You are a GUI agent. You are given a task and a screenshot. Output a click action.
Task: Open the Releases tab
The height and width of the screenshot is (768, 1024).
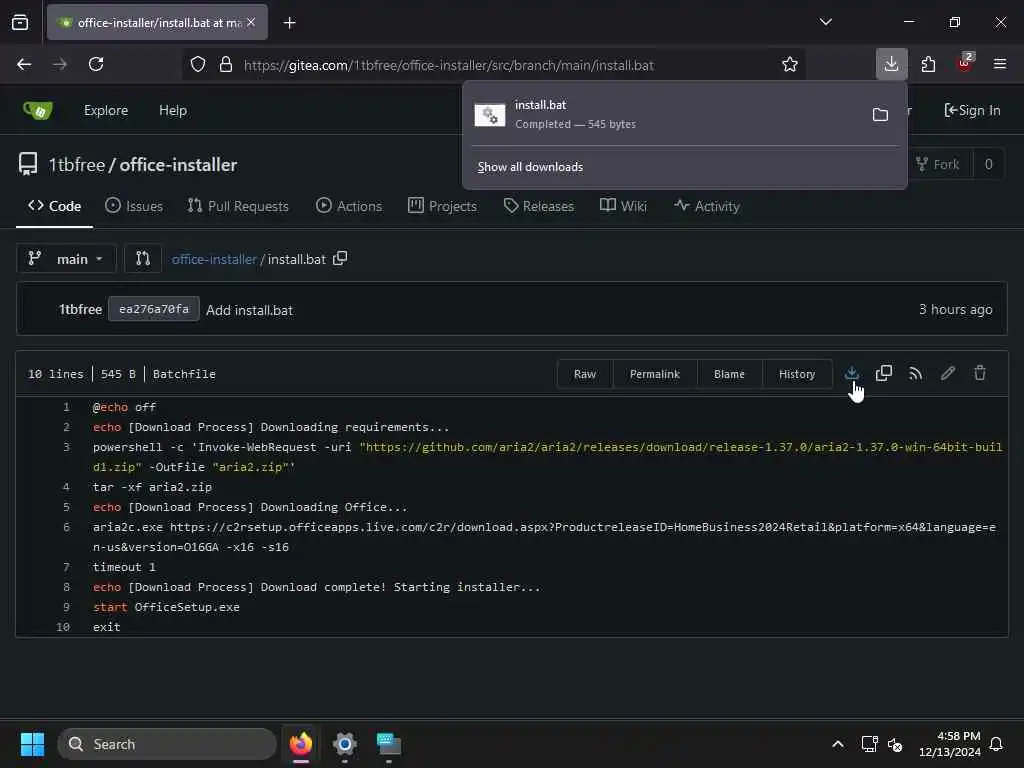pyautogui.click(x=539, y=206)
